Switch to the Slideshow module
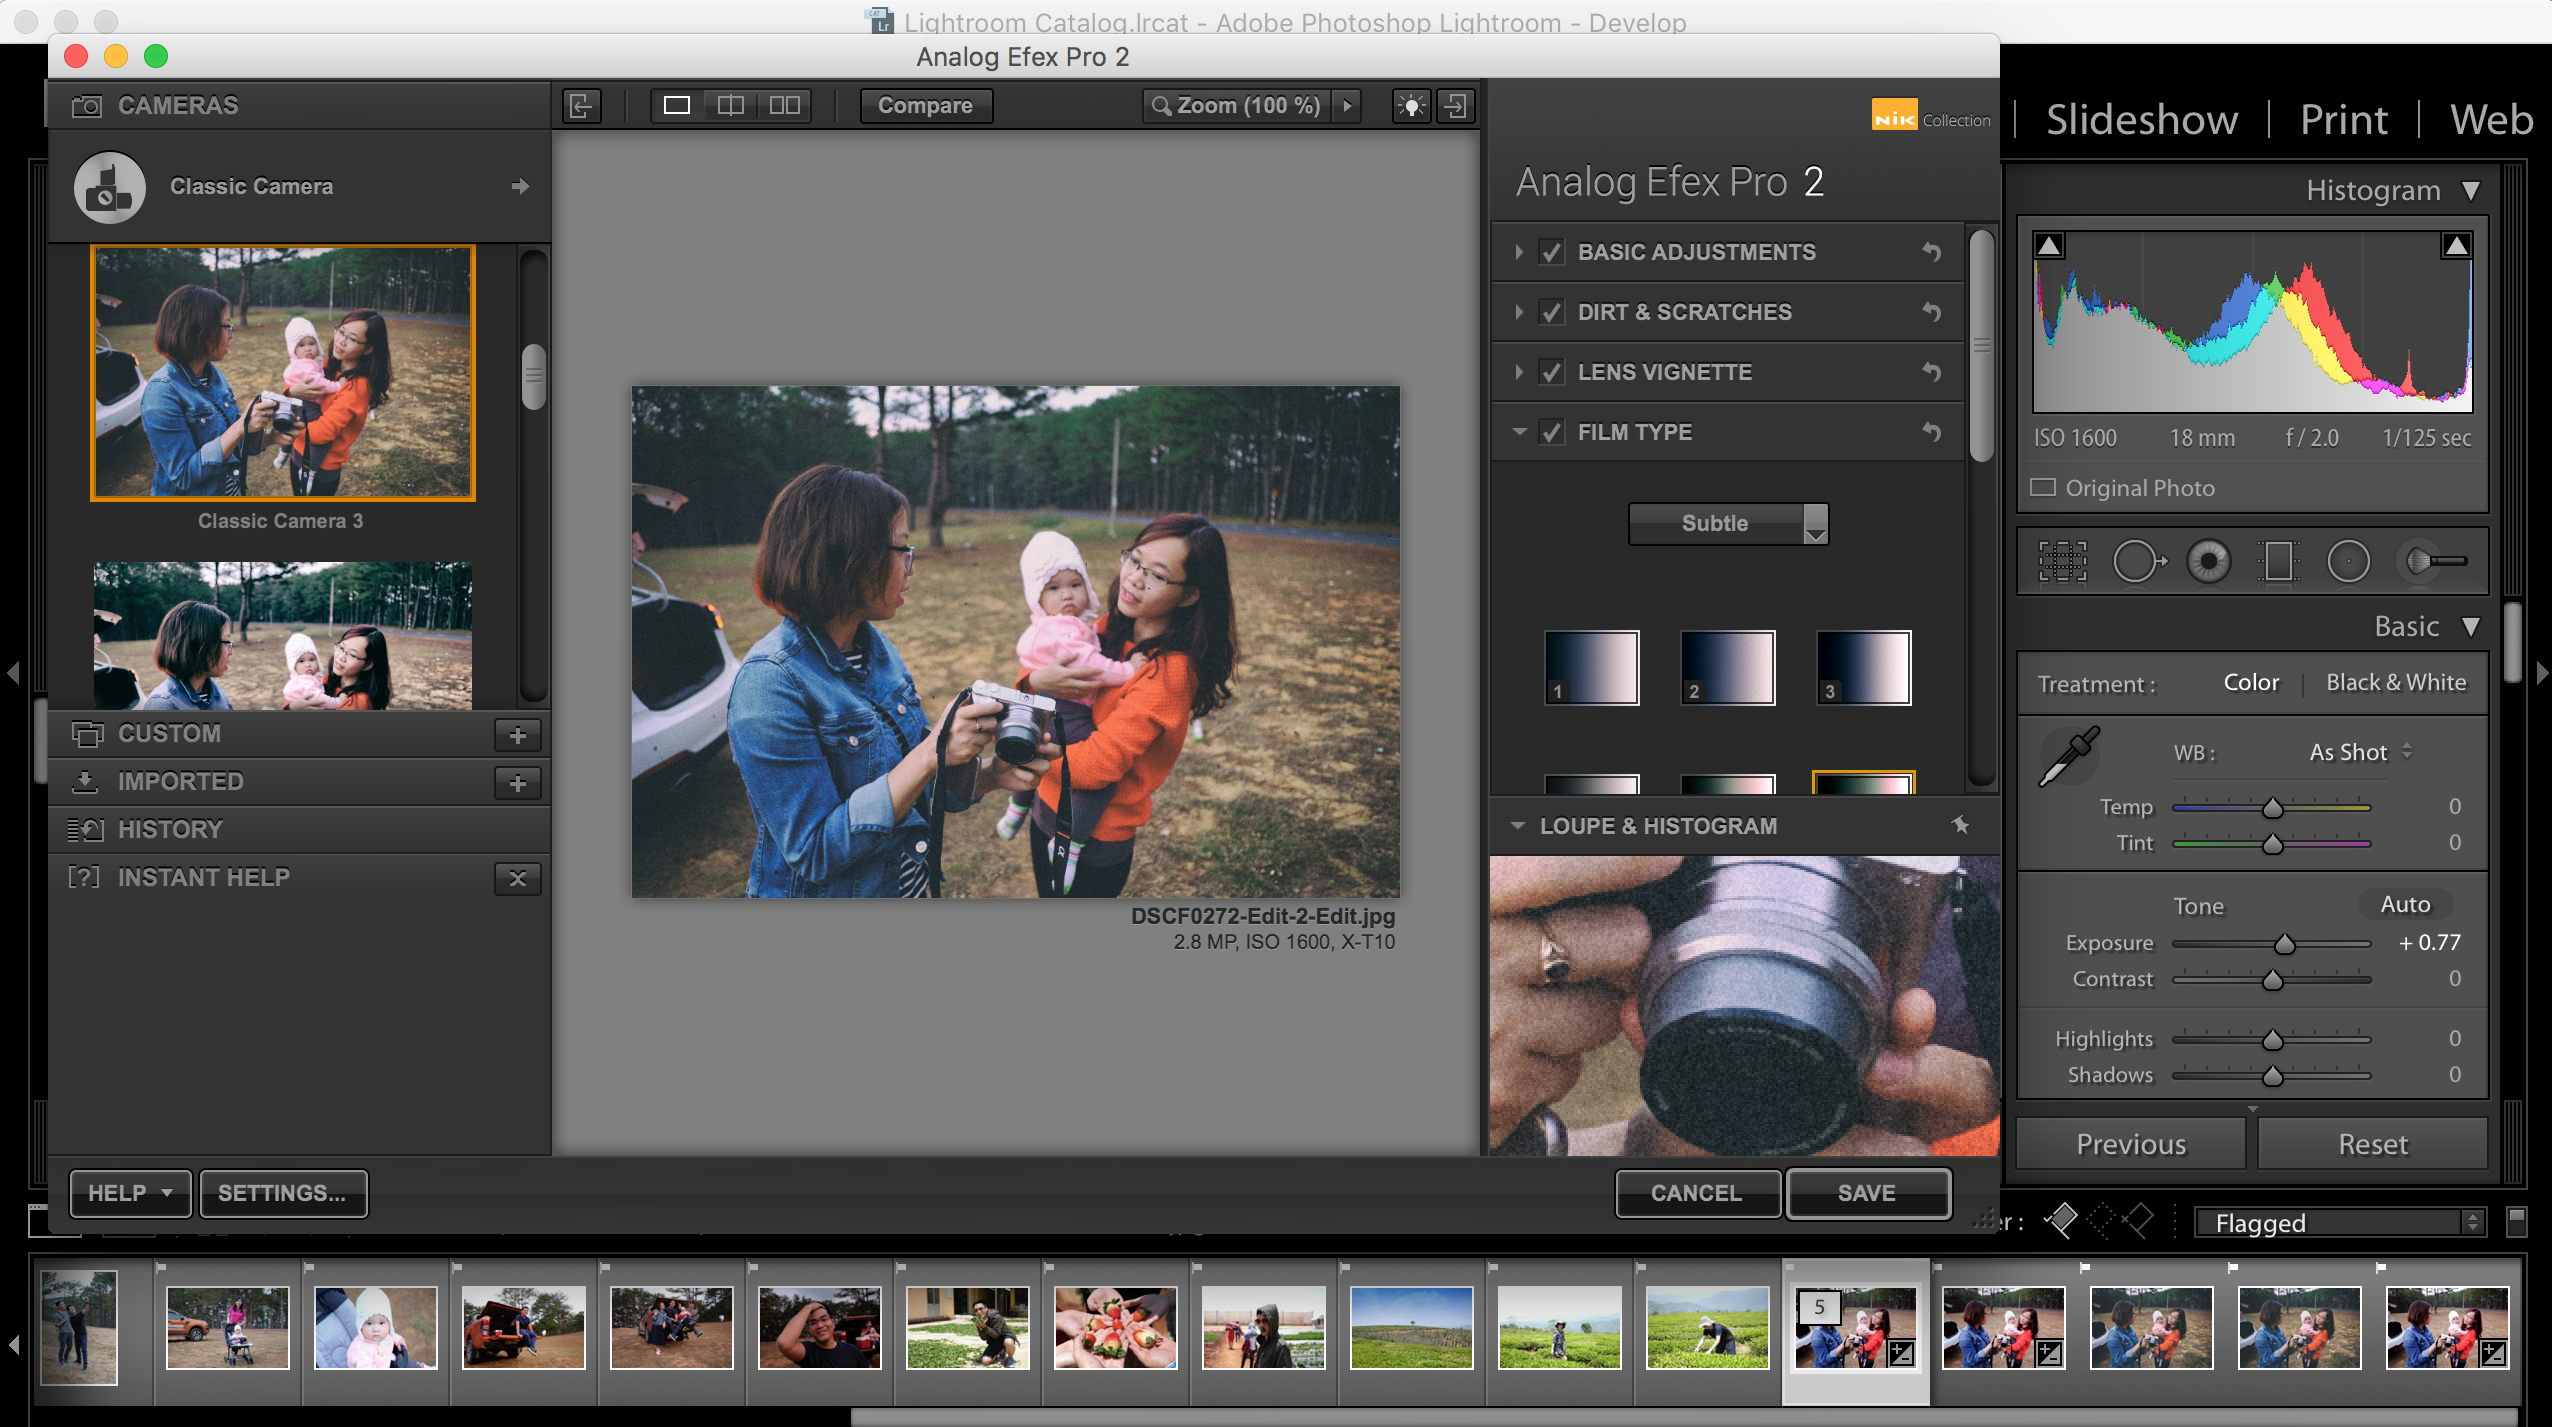2552x1427 pixels. 2141,120
